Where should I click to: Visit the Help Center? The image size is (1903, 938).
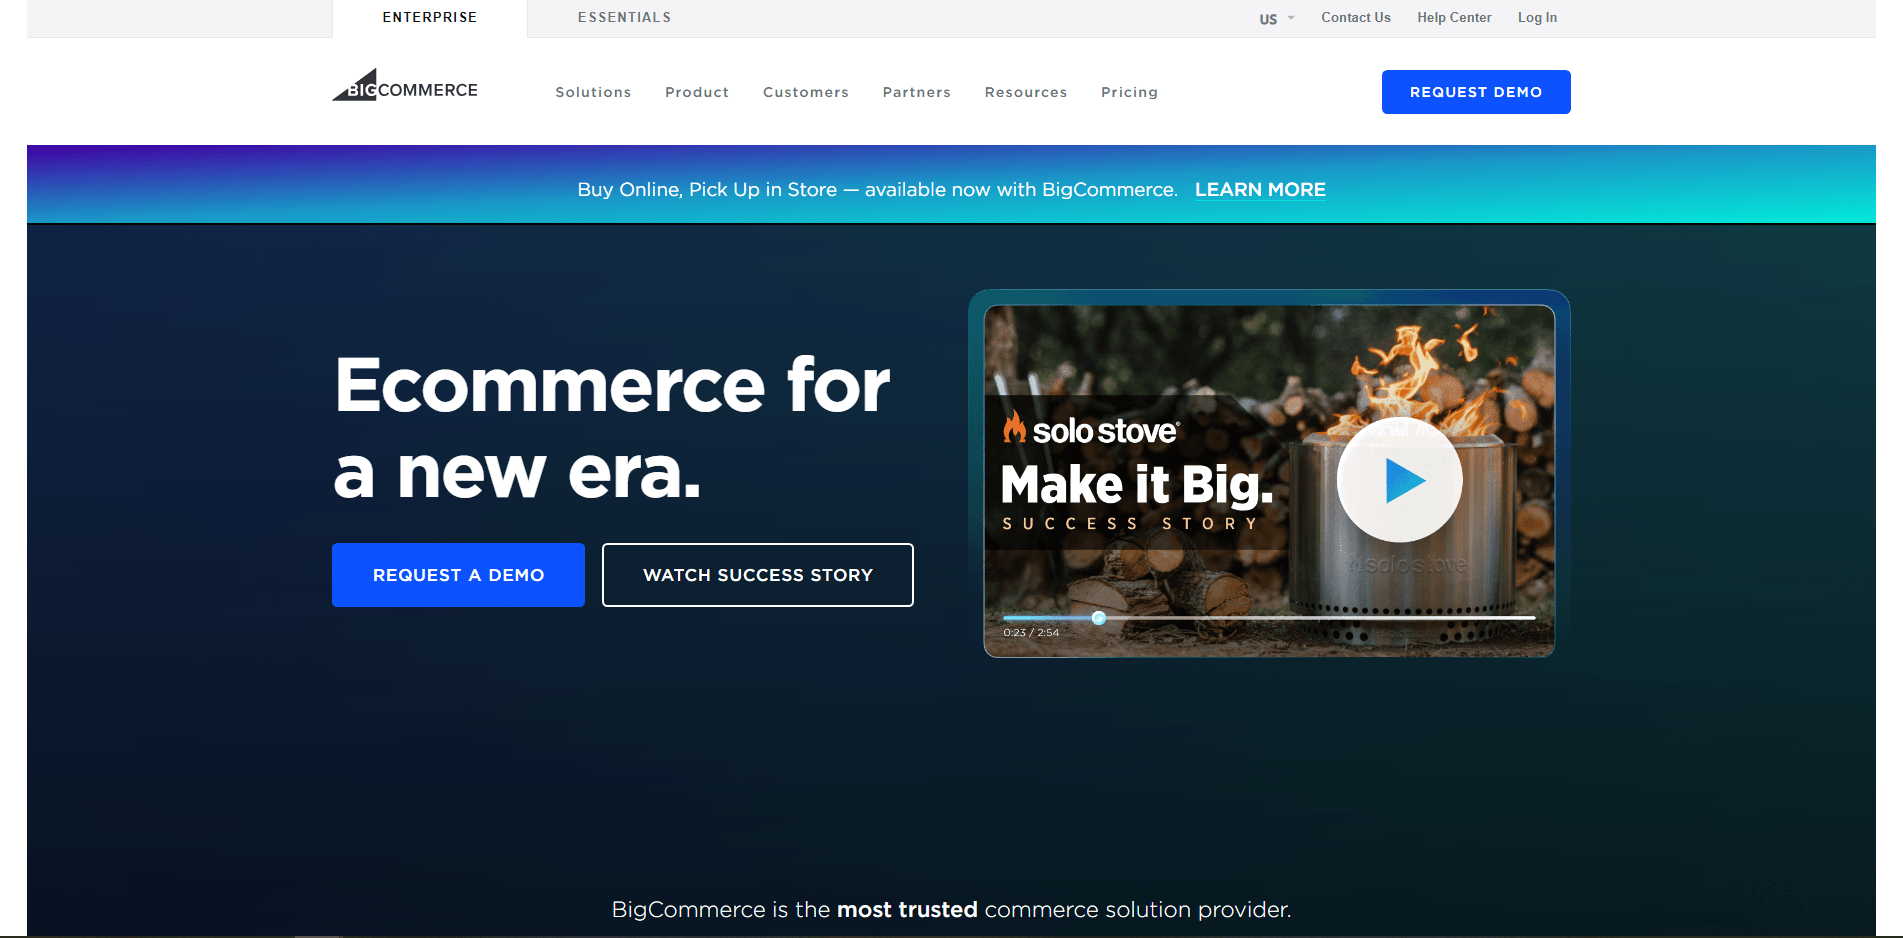point(1453,18)
